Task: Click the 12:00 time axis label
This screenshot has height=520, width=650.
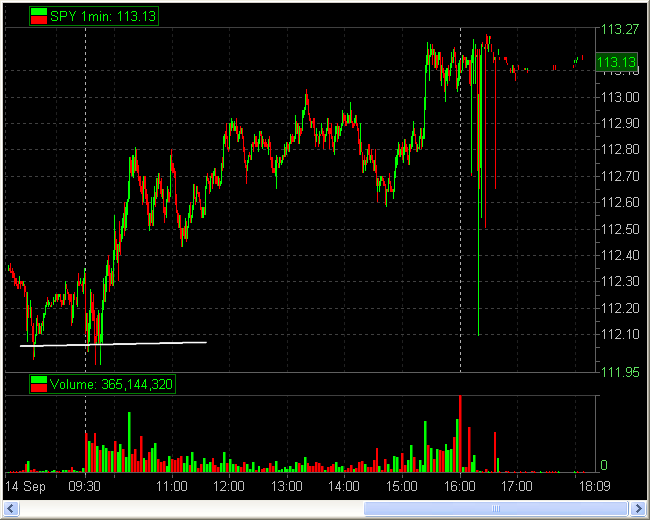Action: tap(229, 486)
